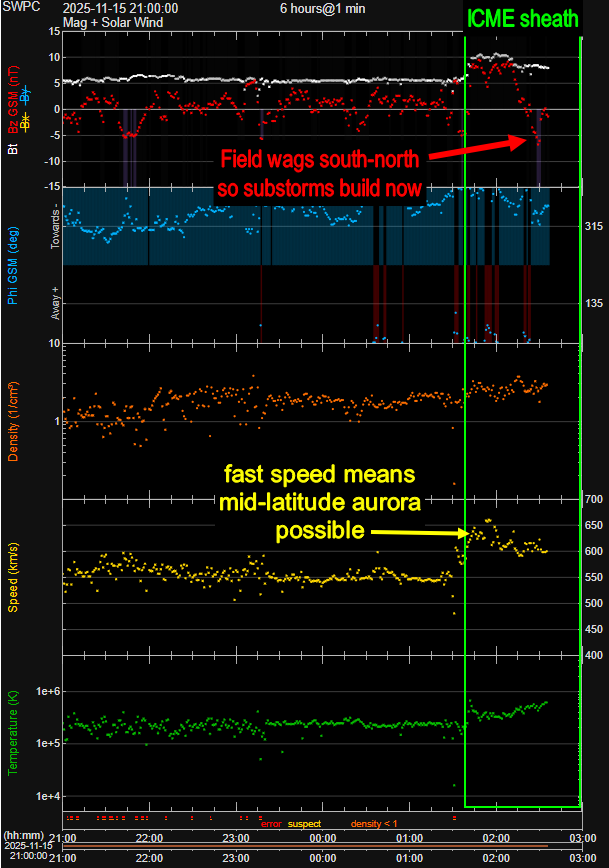Click the orange time-range bar at bottom

[305, 846]
